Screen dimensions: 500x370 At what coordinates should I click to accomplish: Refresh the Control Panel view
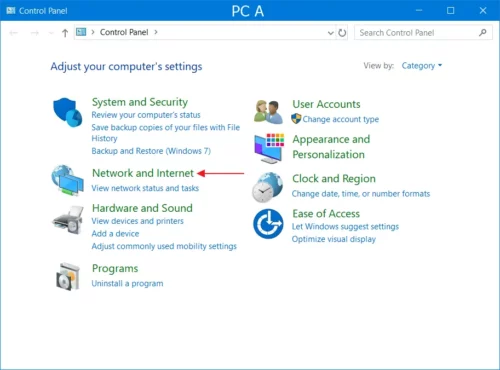(x=342, y=33)
